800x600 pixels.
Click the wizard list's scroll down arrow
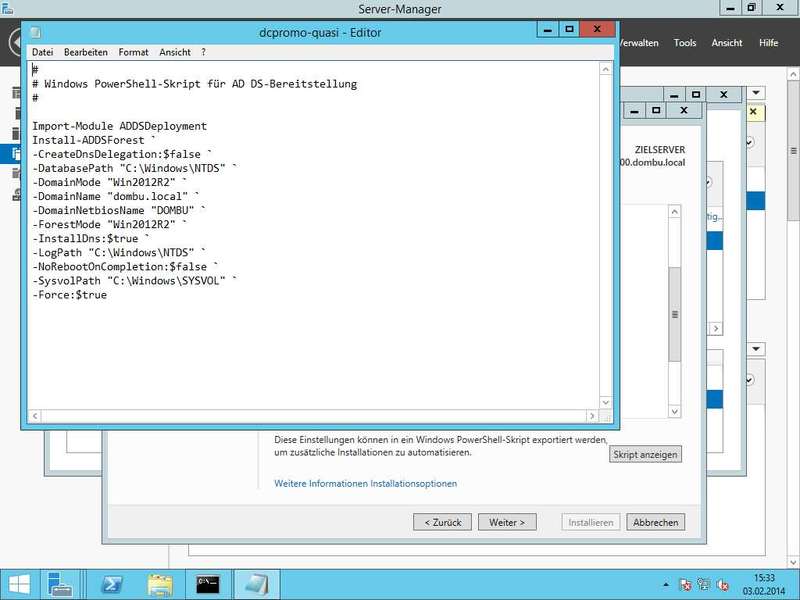(674, 411)
